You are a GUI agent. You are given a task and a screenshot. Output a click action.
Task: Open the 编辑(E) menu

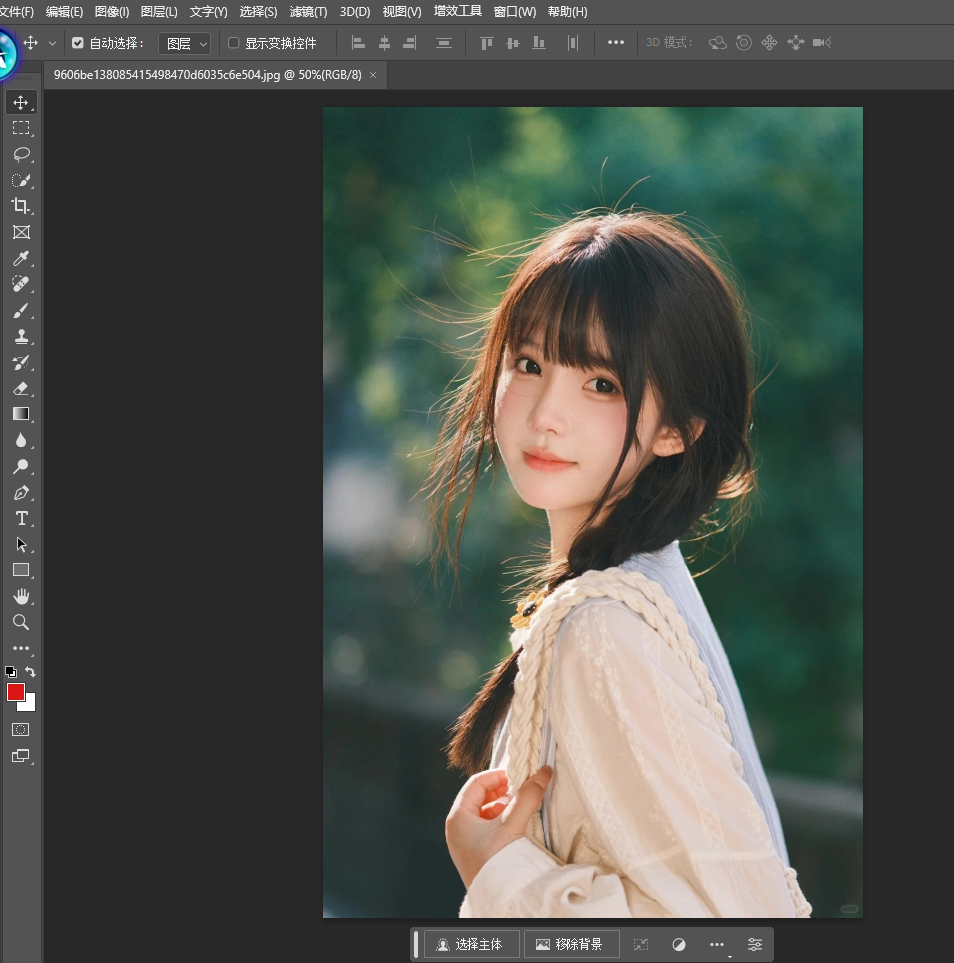tap(64, 12)
